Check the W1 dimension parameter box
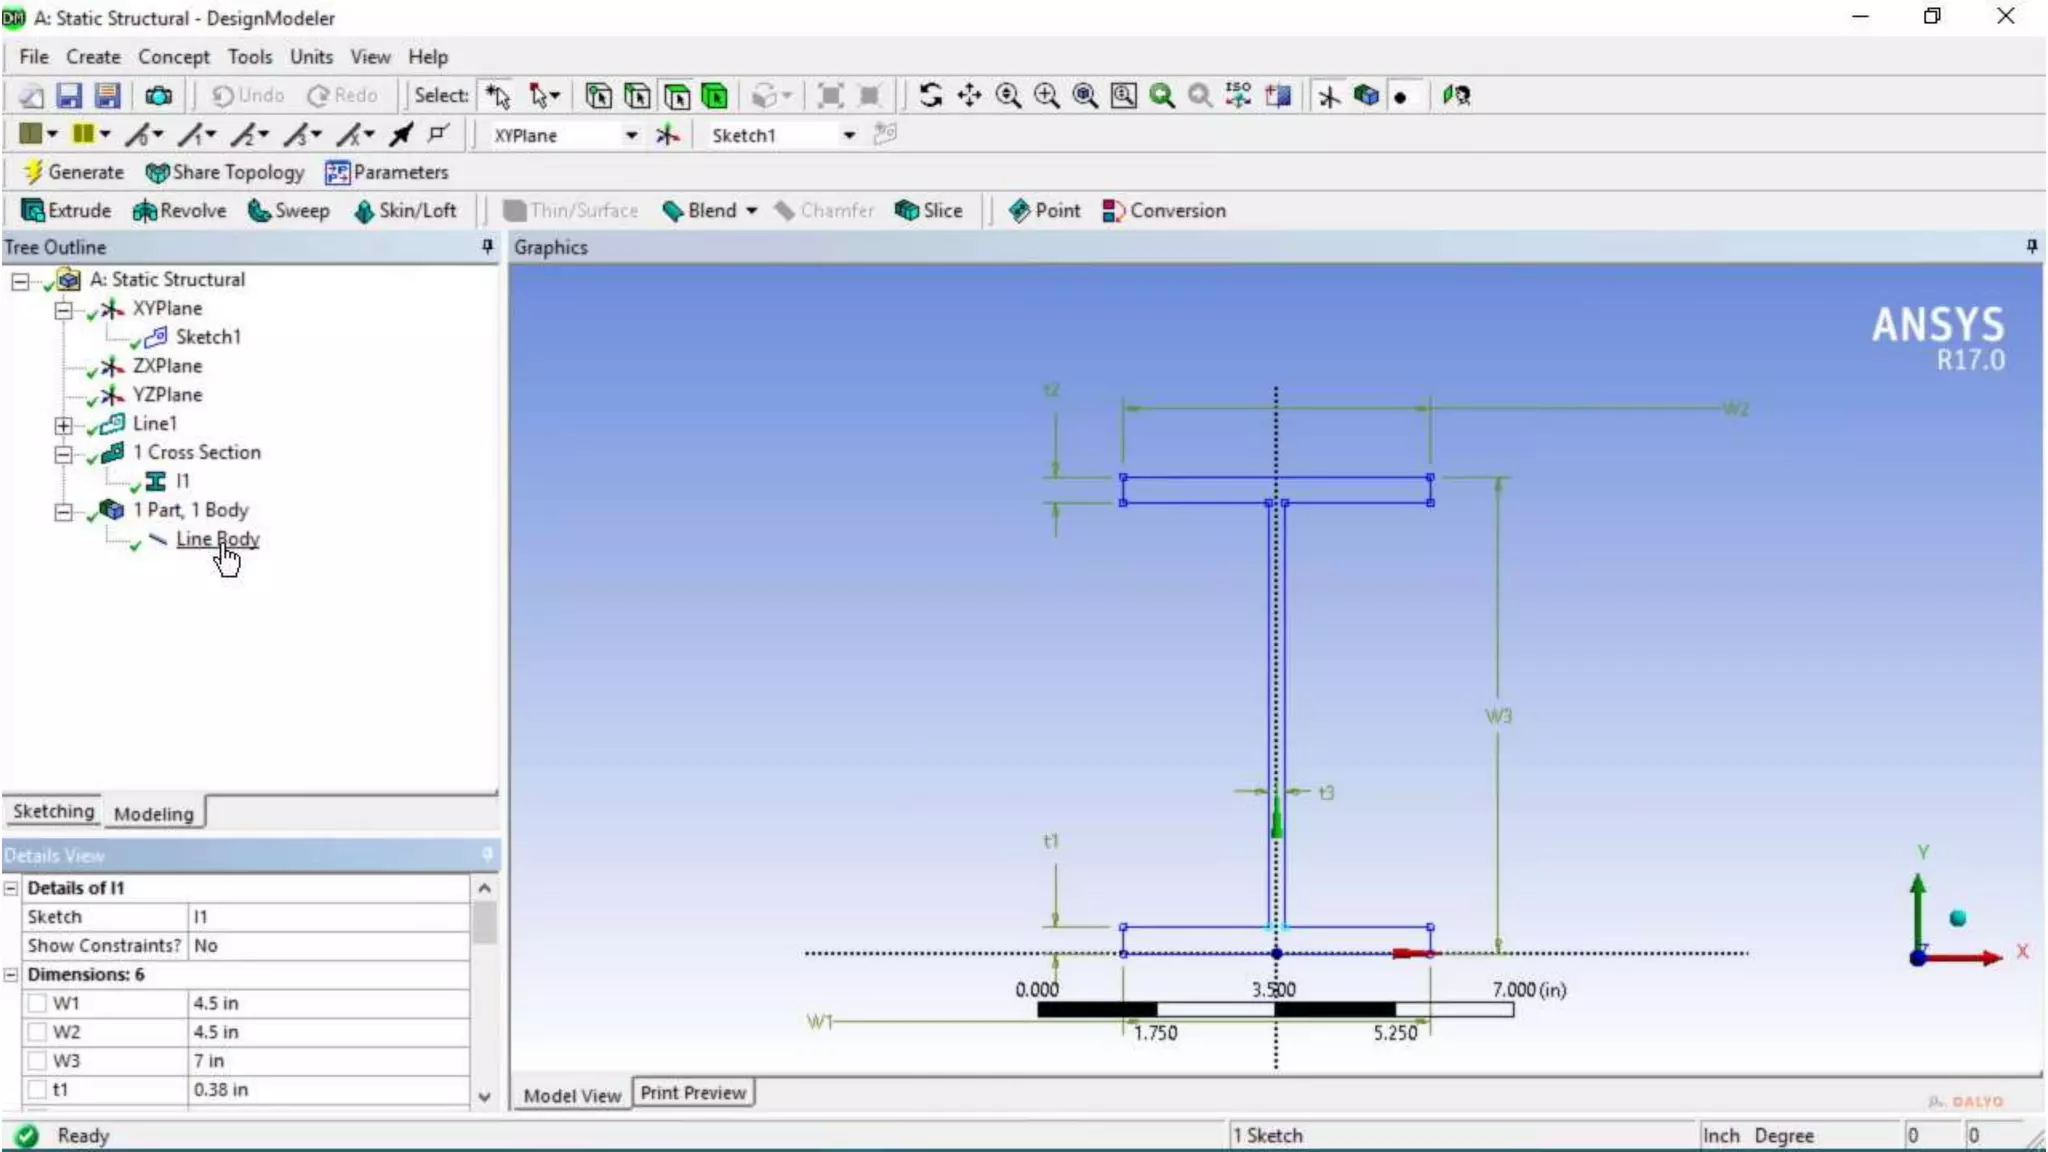Image resolution: width=2048 pixels, height=1152 pixels. [38, 1003]
